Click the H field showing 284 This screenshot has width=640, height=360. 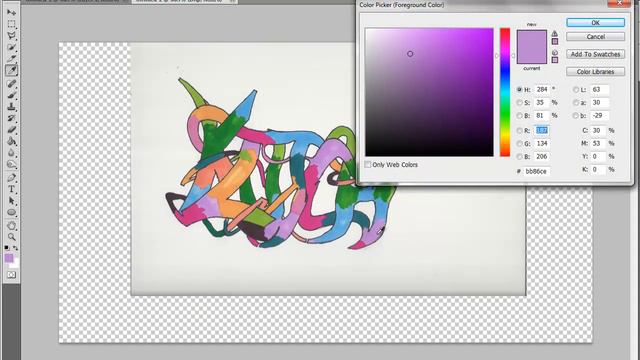(x=542, y=89)
